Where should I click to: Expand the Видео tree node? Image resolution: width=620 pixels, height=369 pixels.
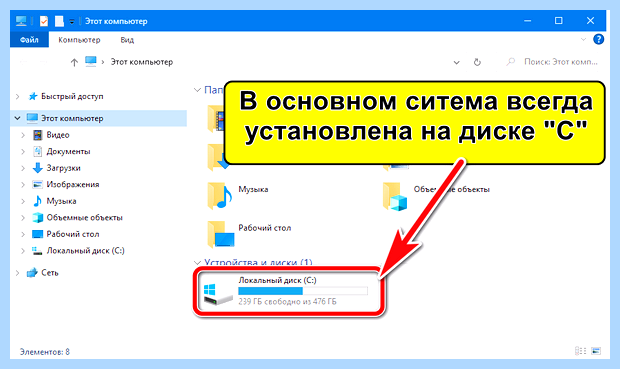coord(23,135)
